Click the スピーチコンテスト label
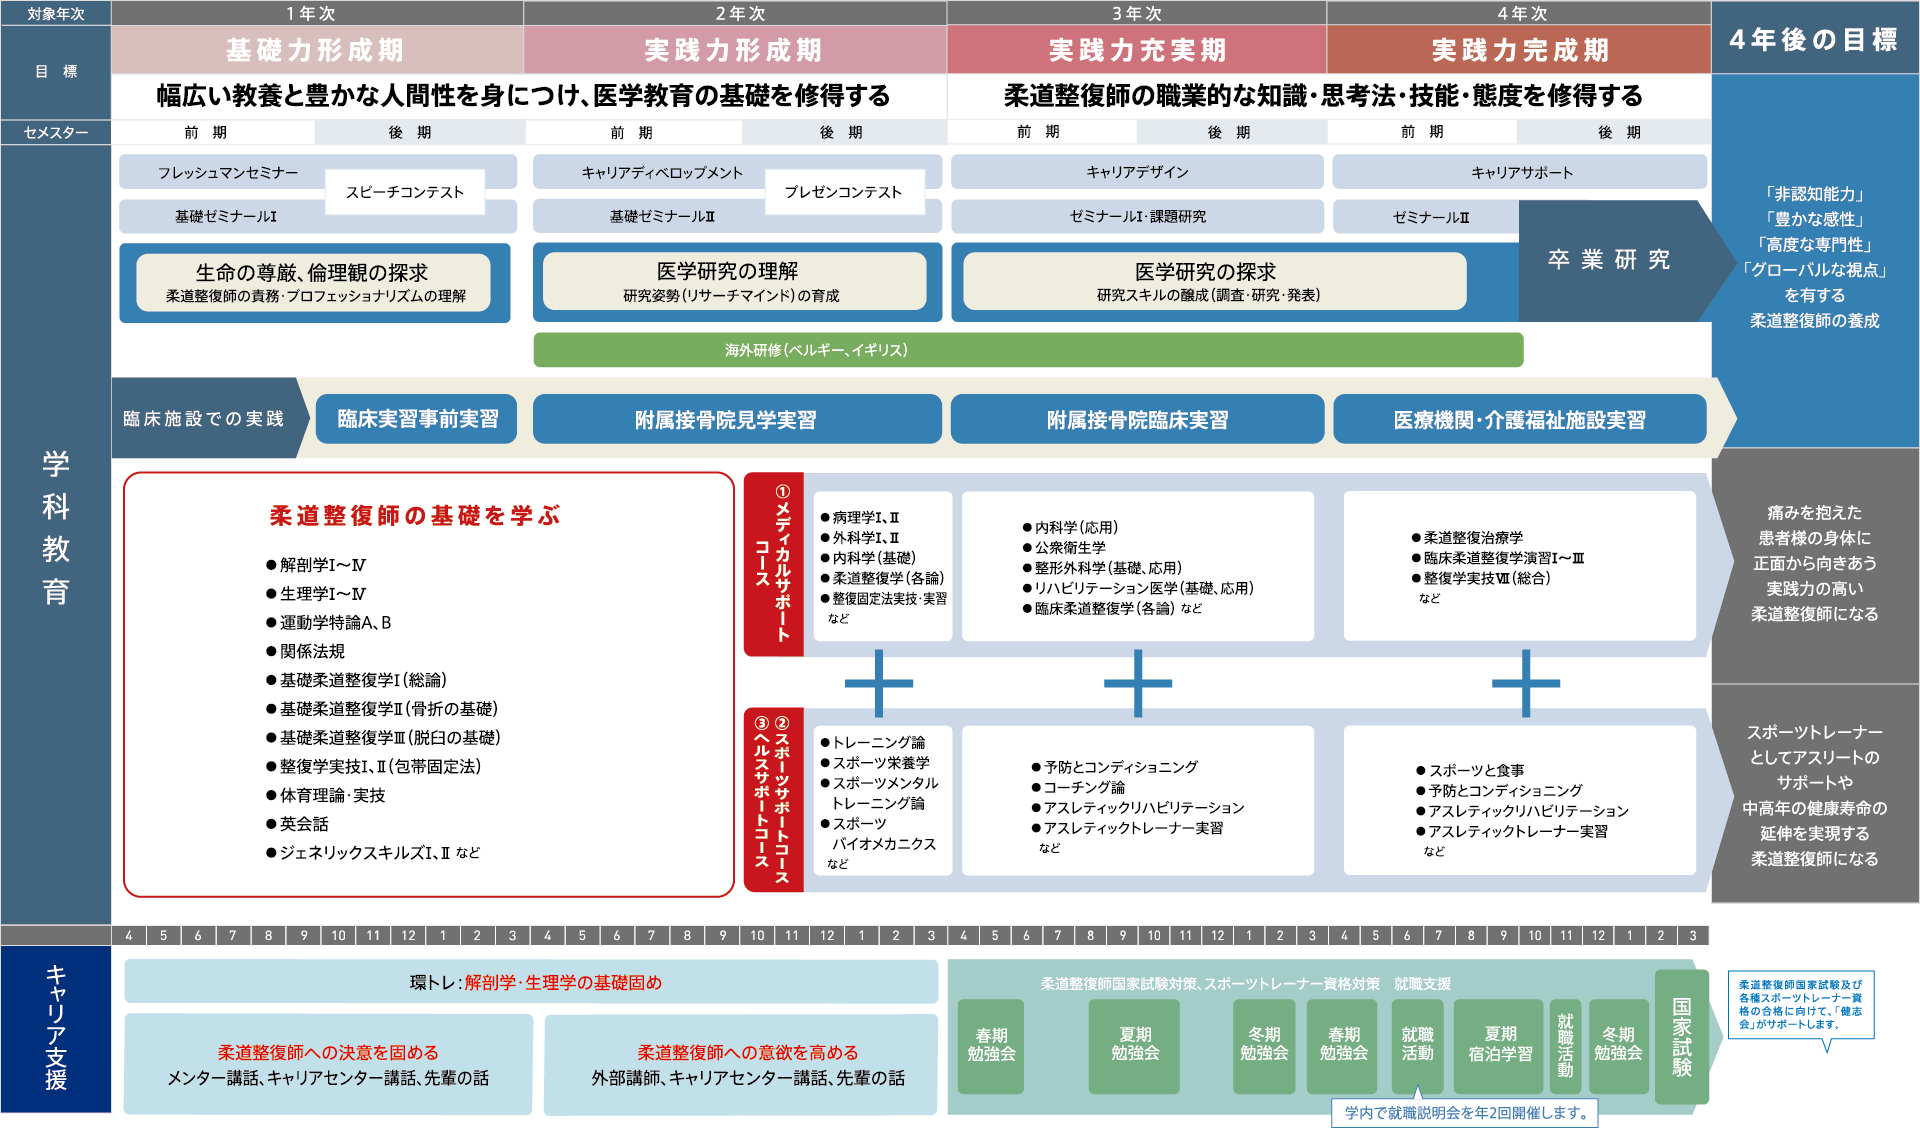Screen dimensions: 1920x1128 tap(405, 192)
